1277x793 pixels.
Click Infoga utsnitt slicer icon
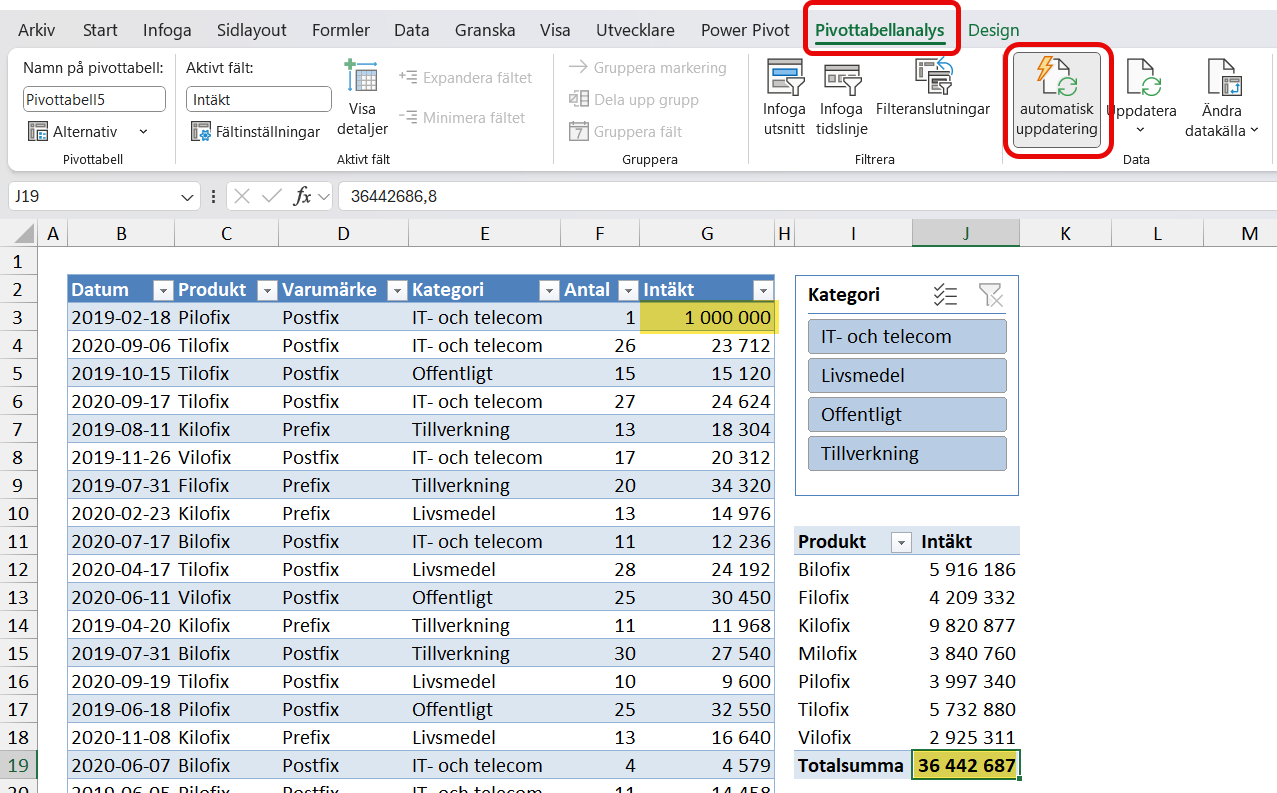click(x=784, y=78)
